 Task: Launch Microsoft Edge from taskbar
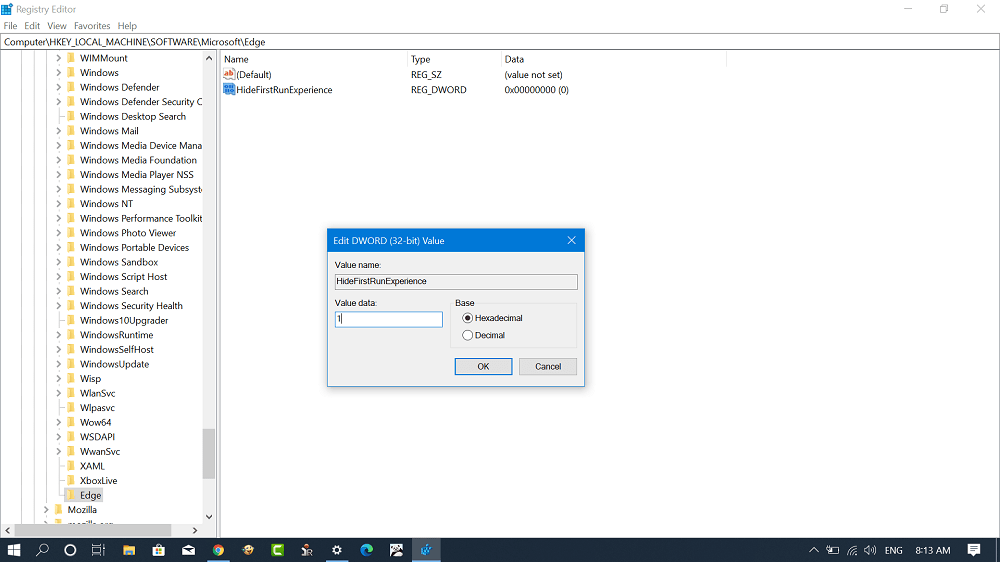[x=367, y=550]
